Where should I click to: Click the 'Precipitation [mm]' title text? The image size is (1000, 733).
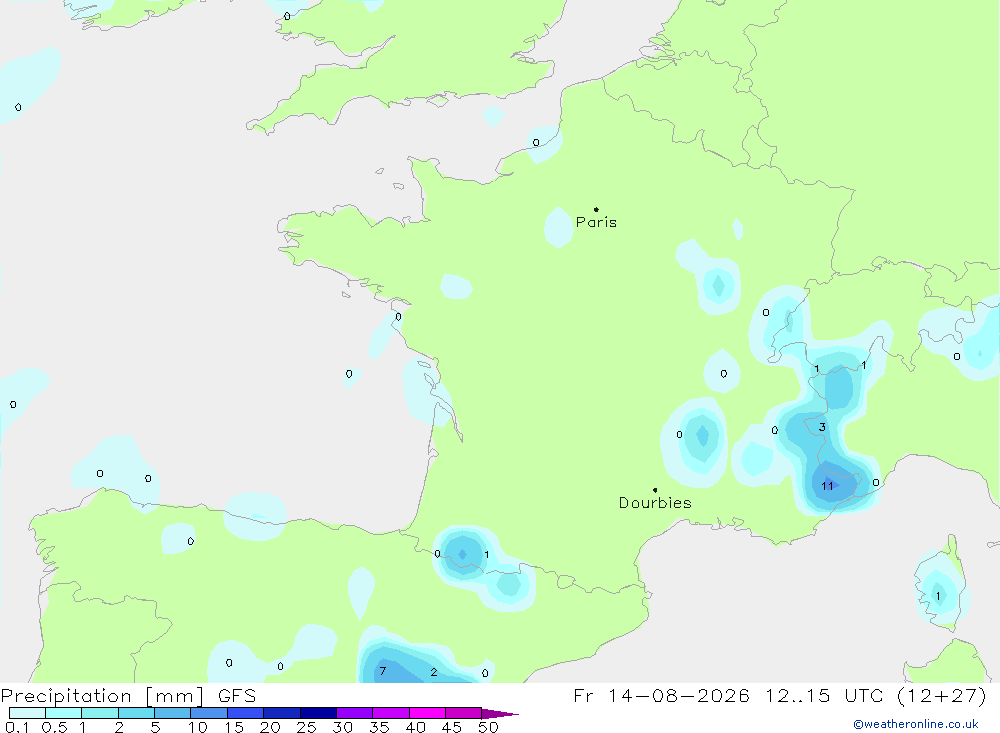tap(103, 696)
